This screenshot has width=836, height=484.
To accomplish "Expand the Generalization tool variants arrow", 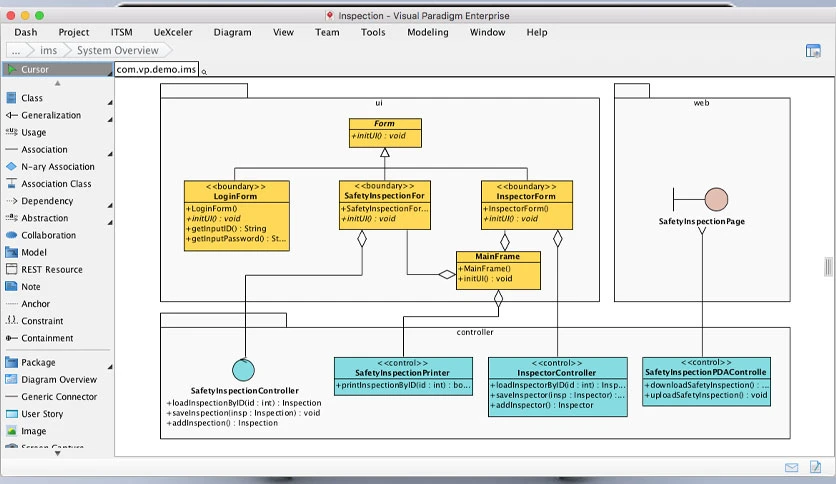I will 110,119.
